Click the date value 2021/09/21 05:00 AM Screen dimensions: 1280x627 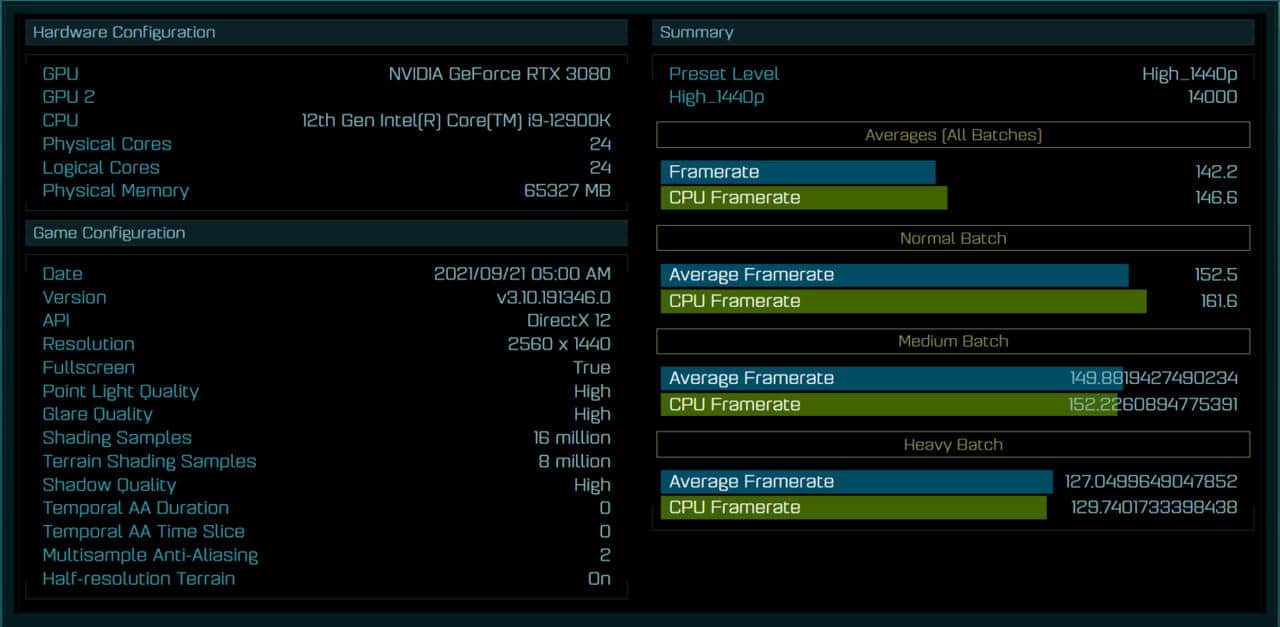point(522,274)
